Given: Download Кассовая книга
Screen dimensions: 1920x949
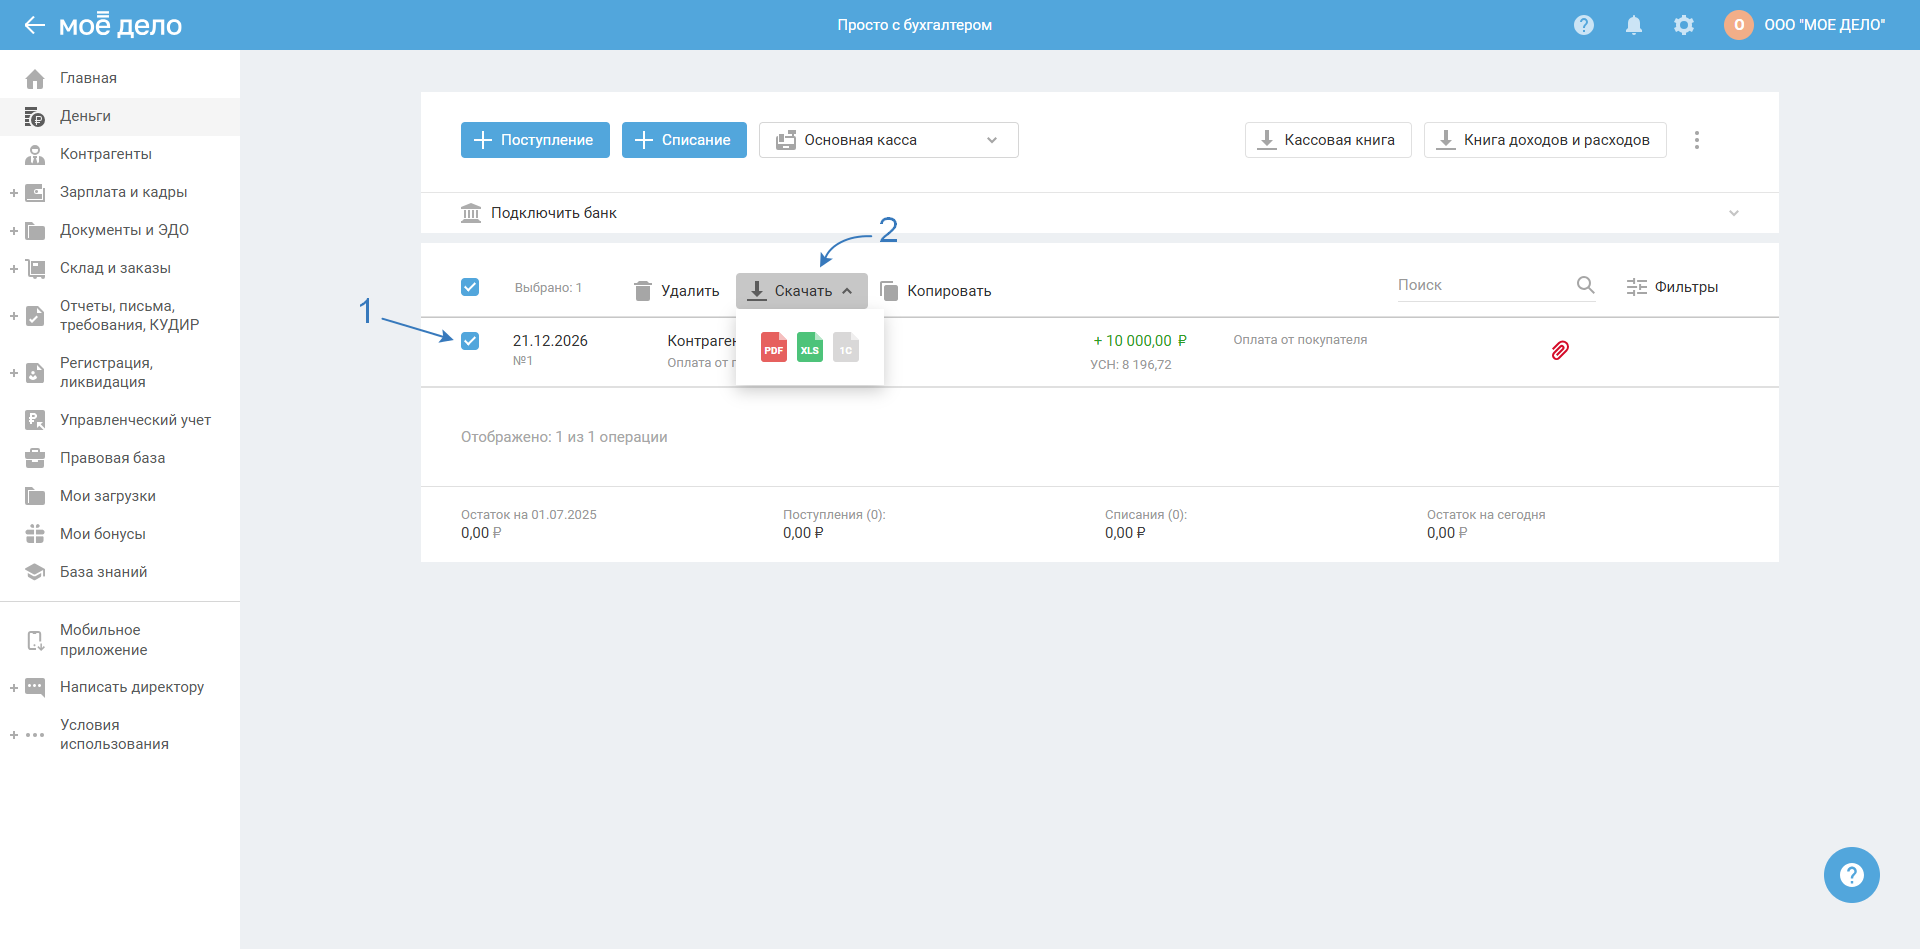Looking at the screenshot, I should click(1328, 140).
